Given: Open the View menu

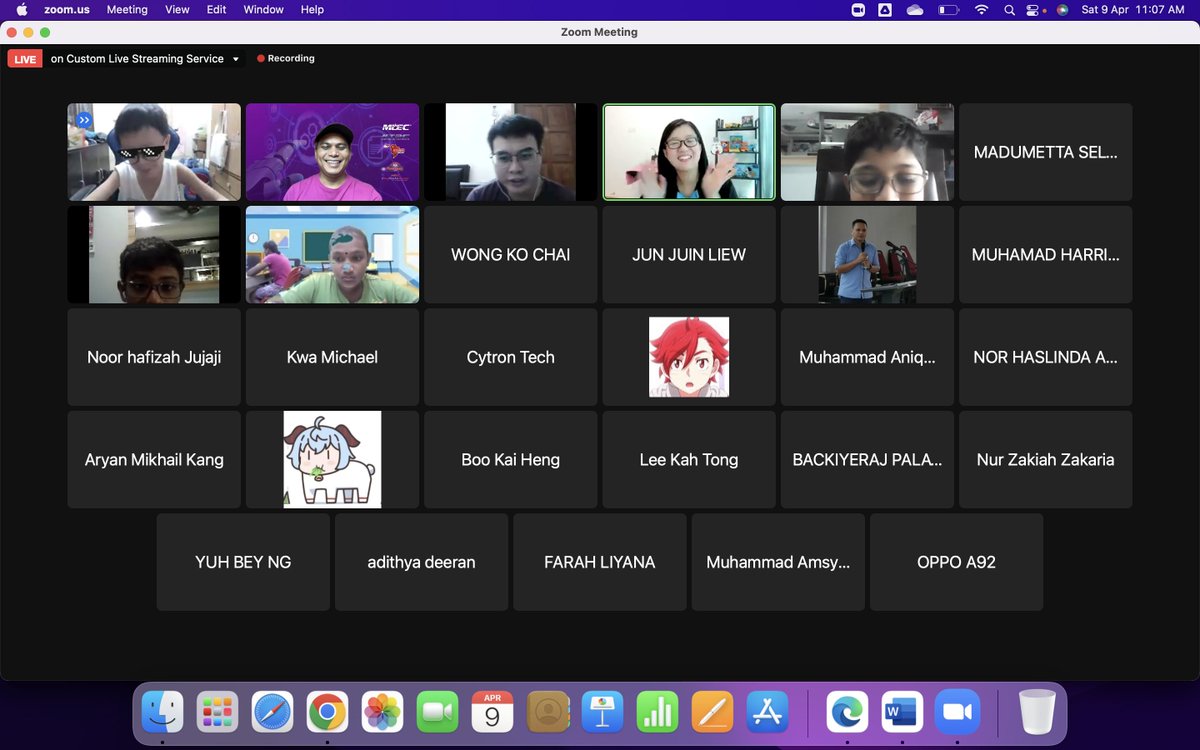Looking at the screenshot, I should pos(177,9).
